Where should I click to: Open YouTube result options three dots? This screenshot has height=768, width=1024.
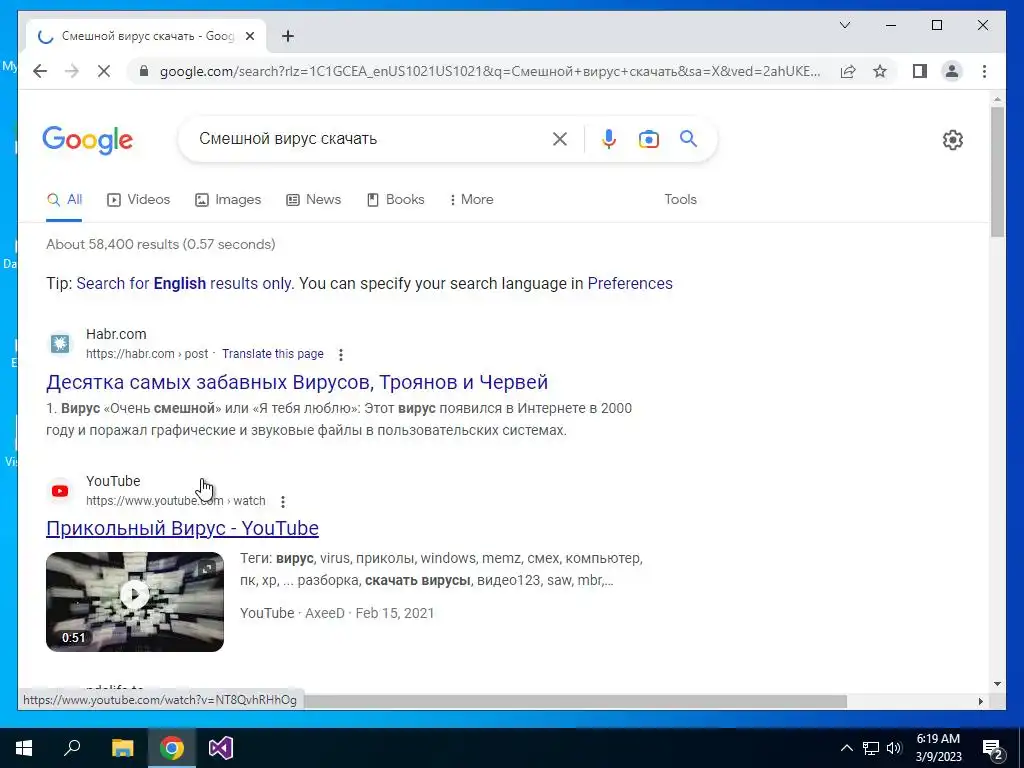pos(283,502)
